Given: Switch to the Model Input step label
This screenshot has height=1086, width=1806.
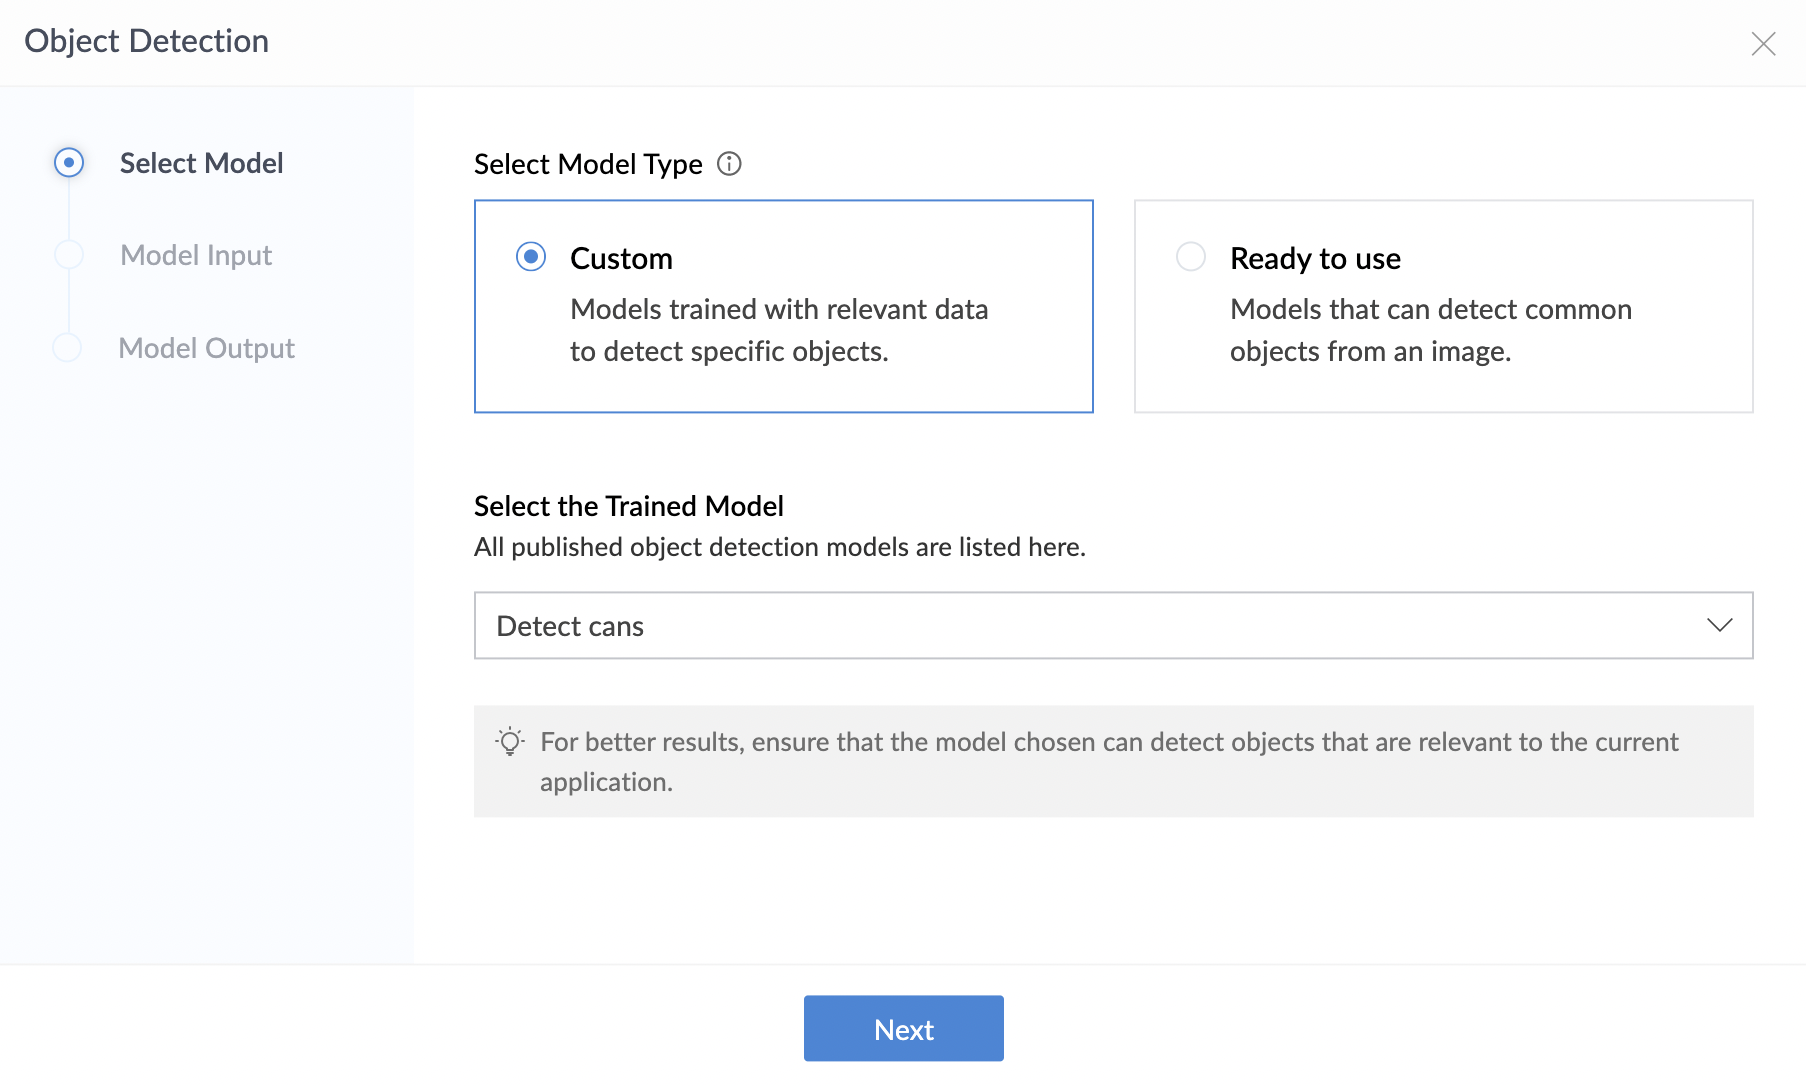Looking at the screenshot, I should [196, 255].
